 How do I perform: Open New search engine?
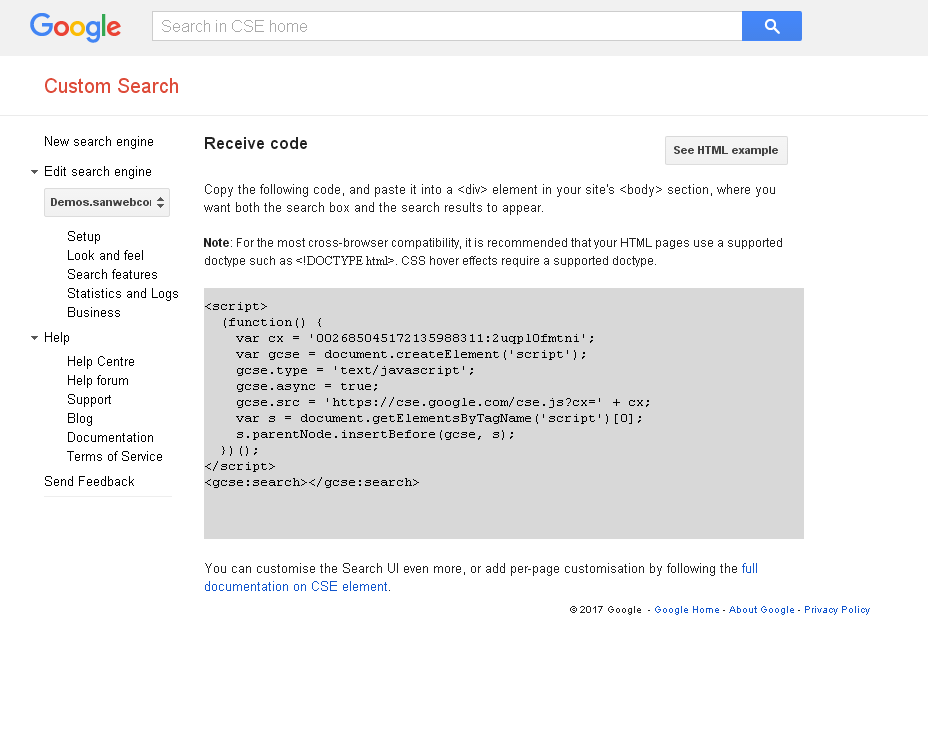tap(99, 141)
